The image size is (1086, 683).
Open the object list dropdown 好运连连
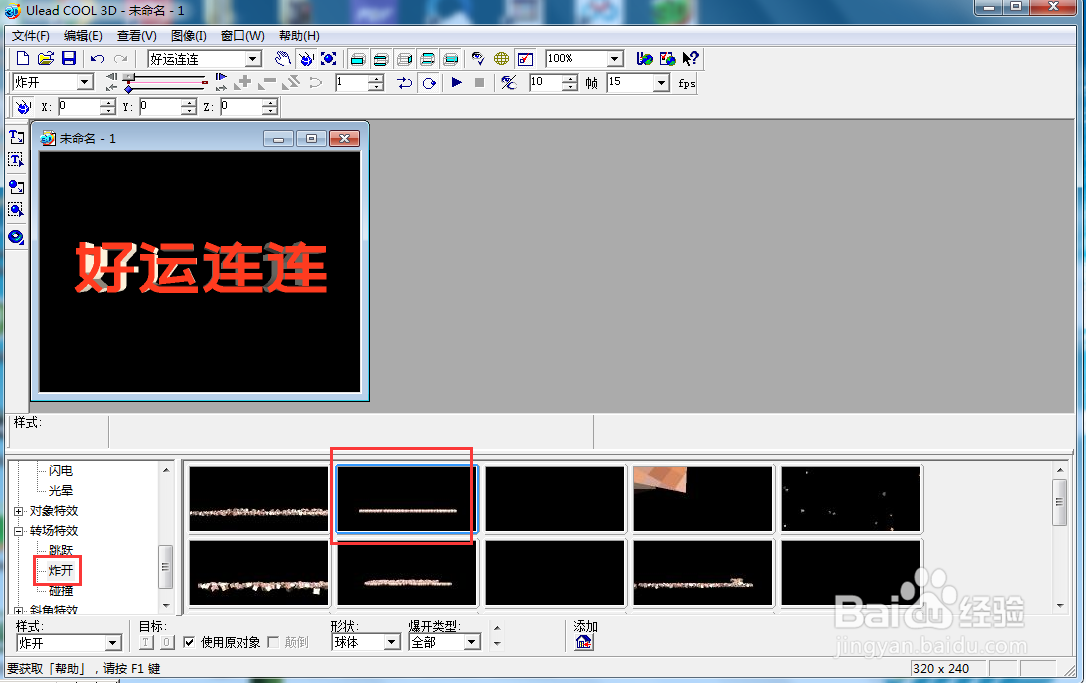click(253, 59)
